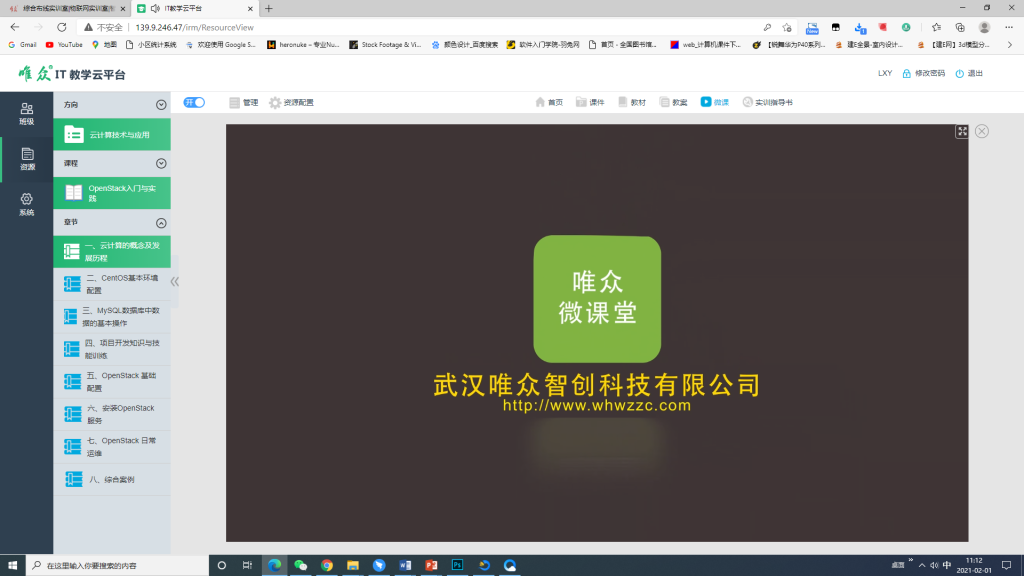Open the 管理 management view
Viewport: 1024px width, 576px height.
point(244,103)
